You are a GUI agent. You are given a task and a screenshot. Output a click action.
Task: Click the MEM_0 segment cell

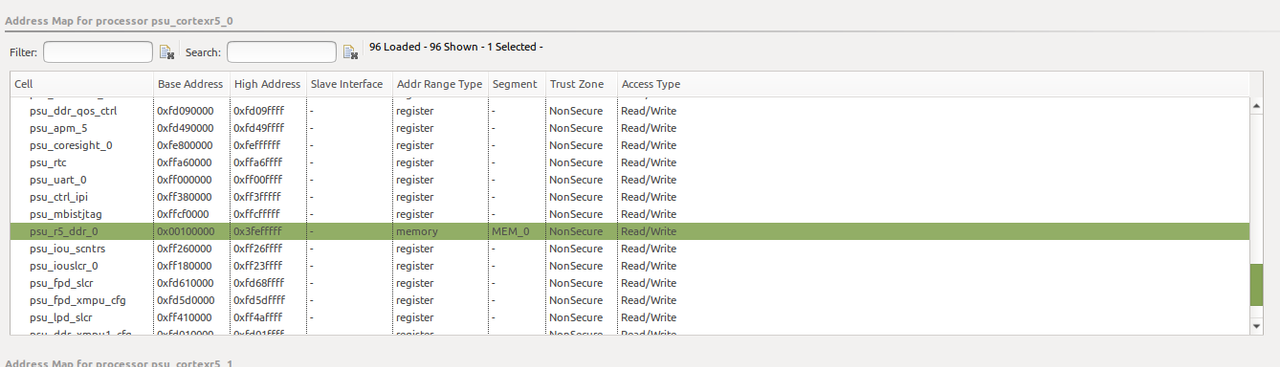[511, 231]
